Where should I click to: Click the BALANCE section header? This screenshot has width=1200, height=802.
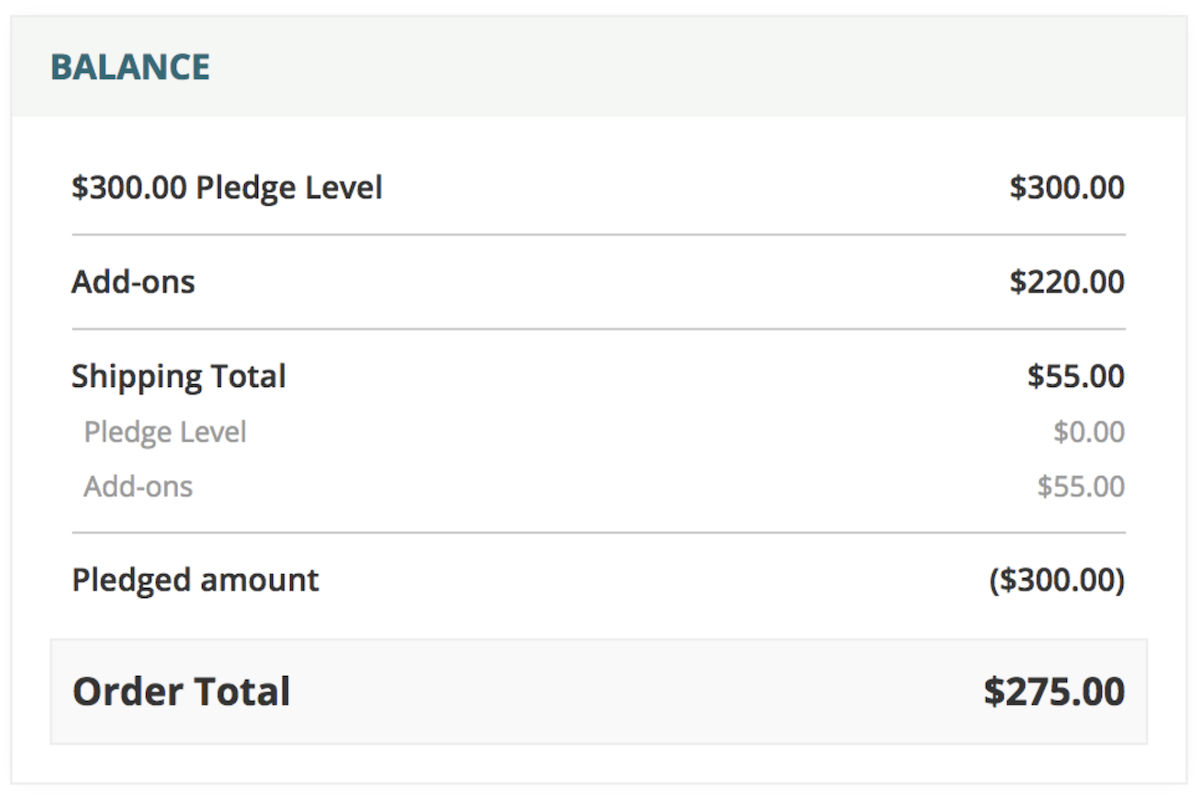(x=130, y=67)
